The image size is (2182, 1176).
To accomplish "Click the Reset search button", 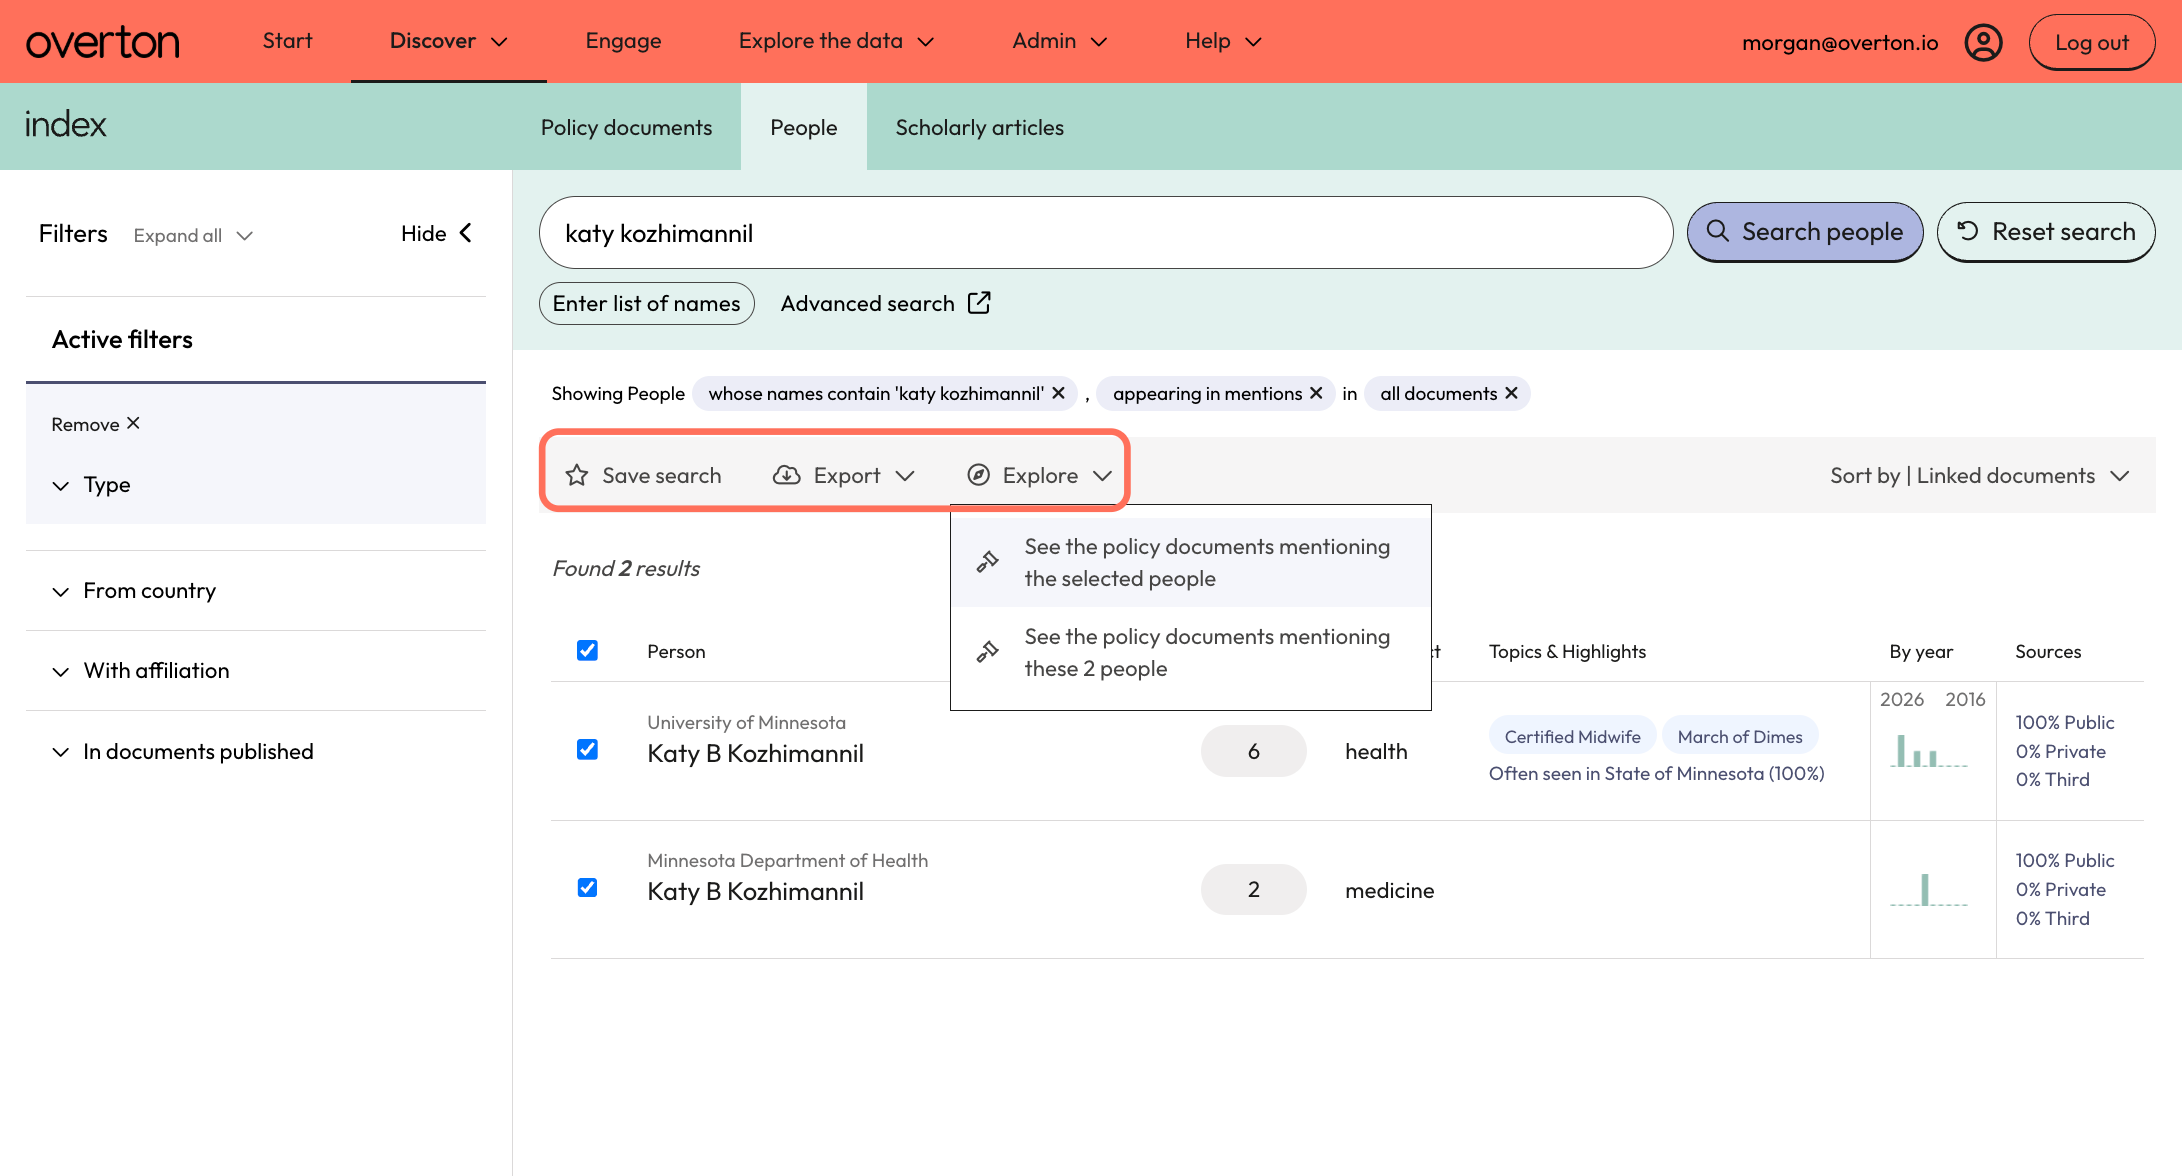I will click(x=2046, y=232).
